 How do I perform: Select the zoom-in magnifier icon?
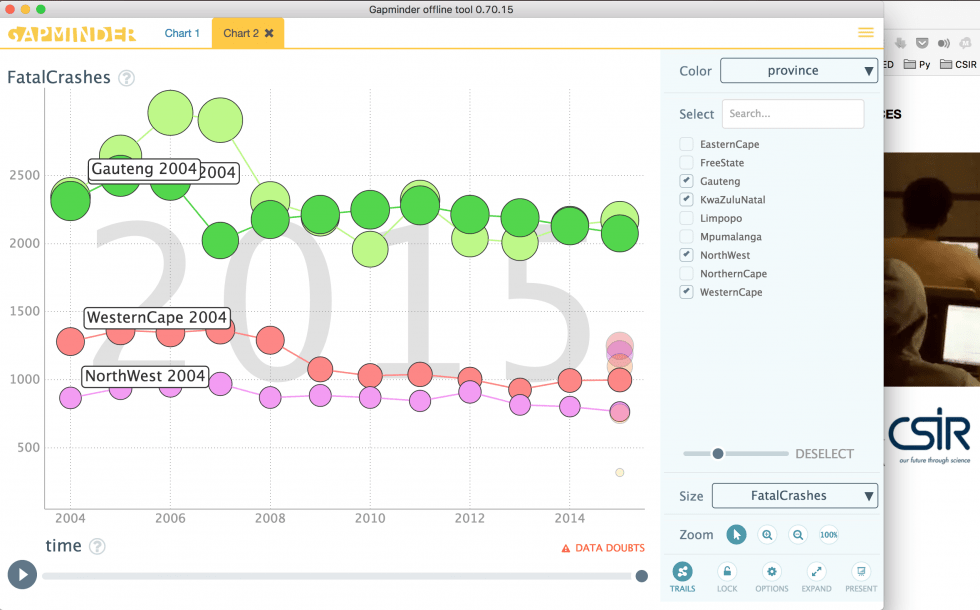click(x=767, y=535)
